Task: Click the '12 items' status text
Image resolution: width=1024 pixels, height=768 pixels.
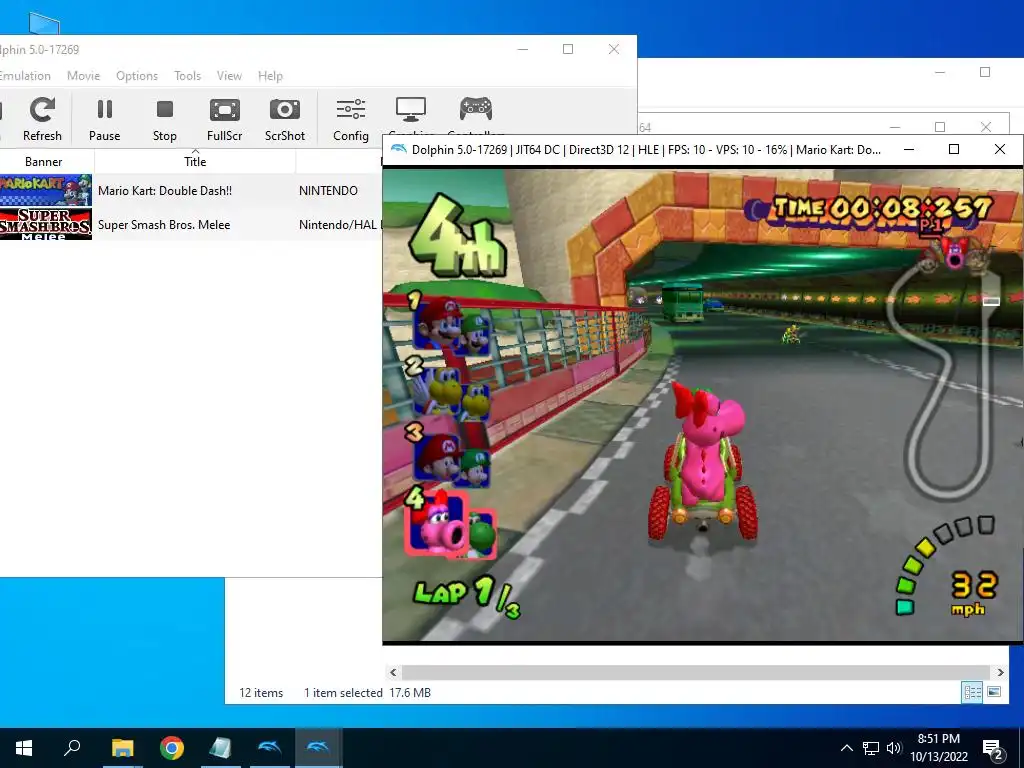Action: [261, 693]
